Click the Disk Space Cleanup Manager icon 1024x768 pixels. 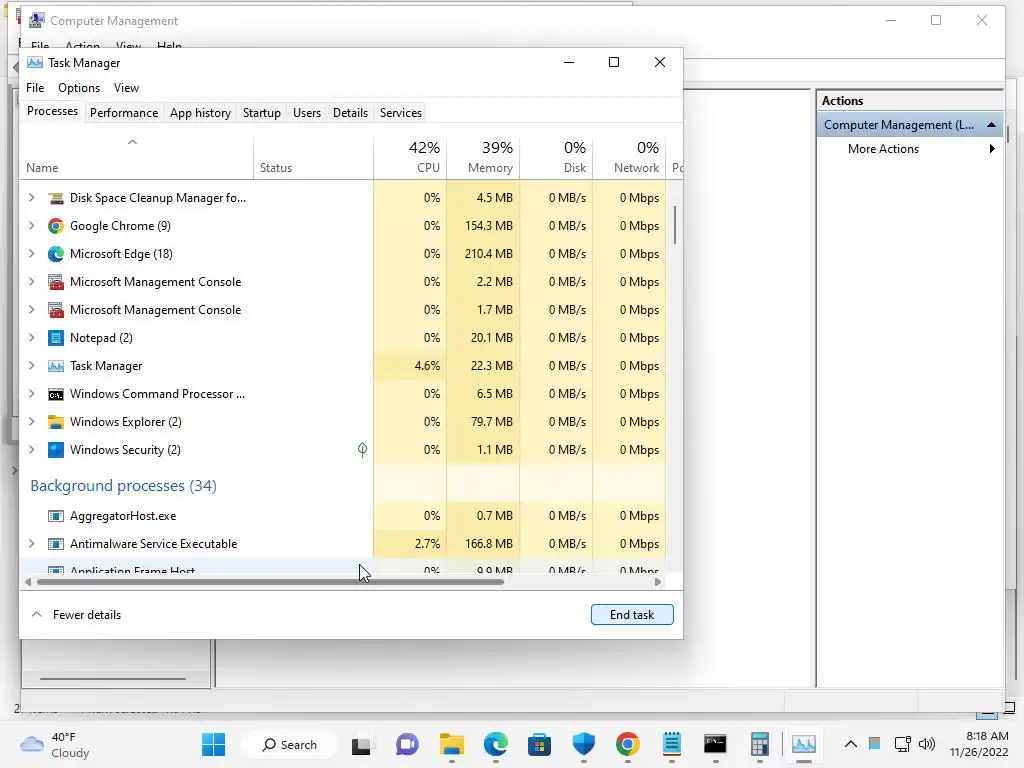pyautogui.click(x=56, y=198)
